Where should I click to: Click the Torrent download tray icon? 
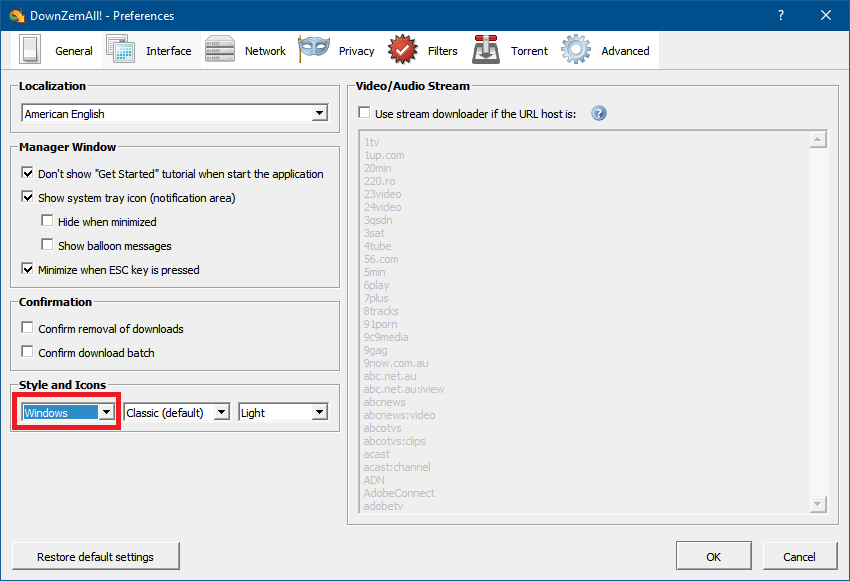(486, 50)
